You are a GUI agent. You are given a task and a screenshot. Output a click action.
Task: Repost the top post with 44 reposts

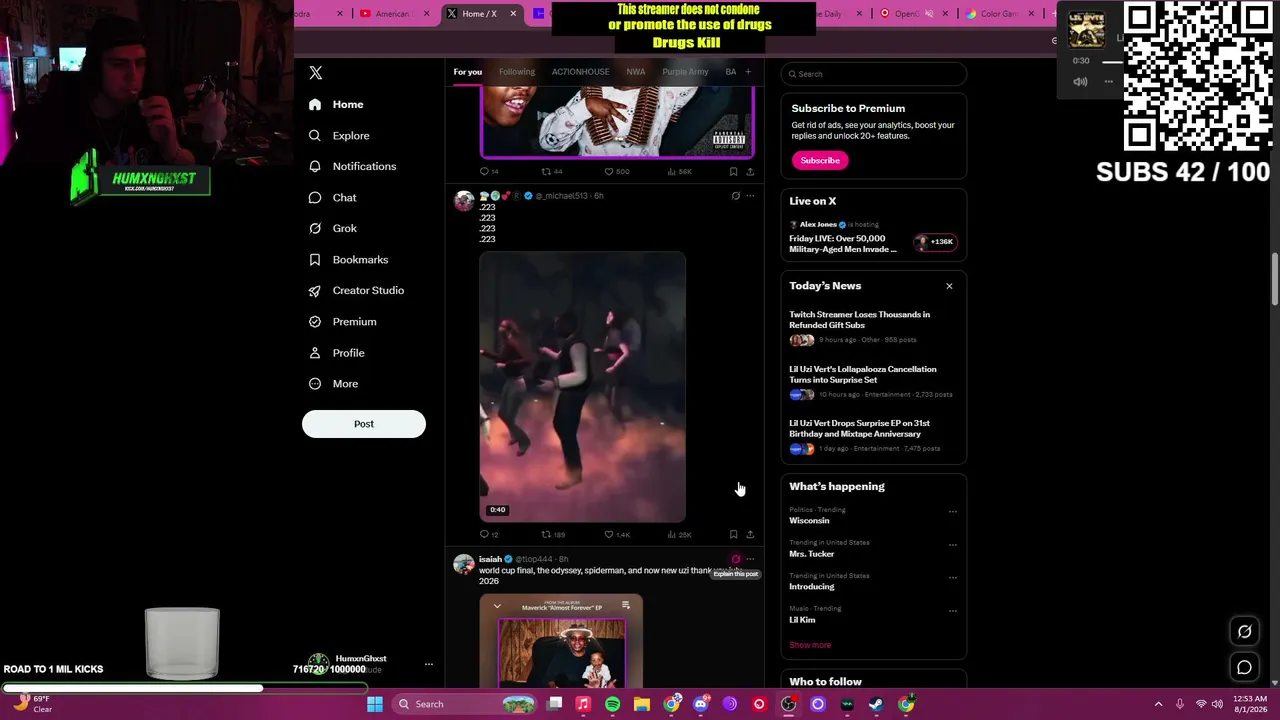click(x=552, y=171)
